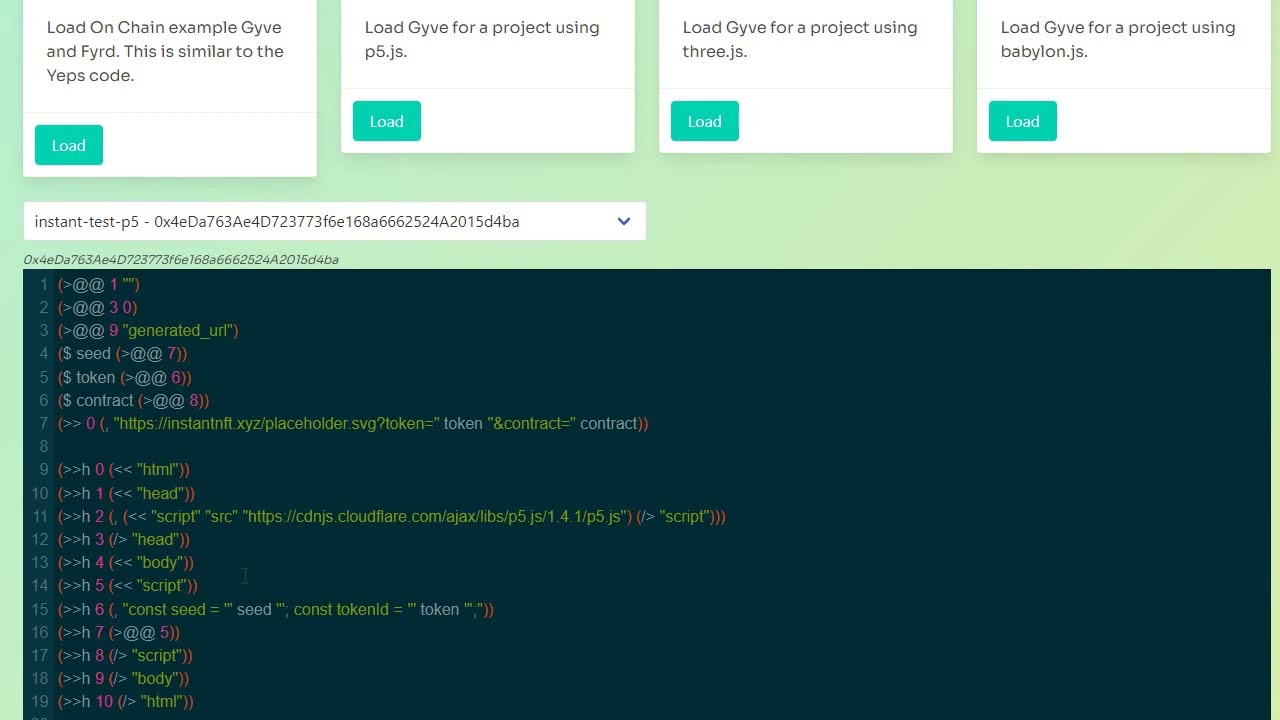Screen dimensions: 1280x720
Task: Click the '(/> "html")' closing code line
Action: tap(126, 701)
